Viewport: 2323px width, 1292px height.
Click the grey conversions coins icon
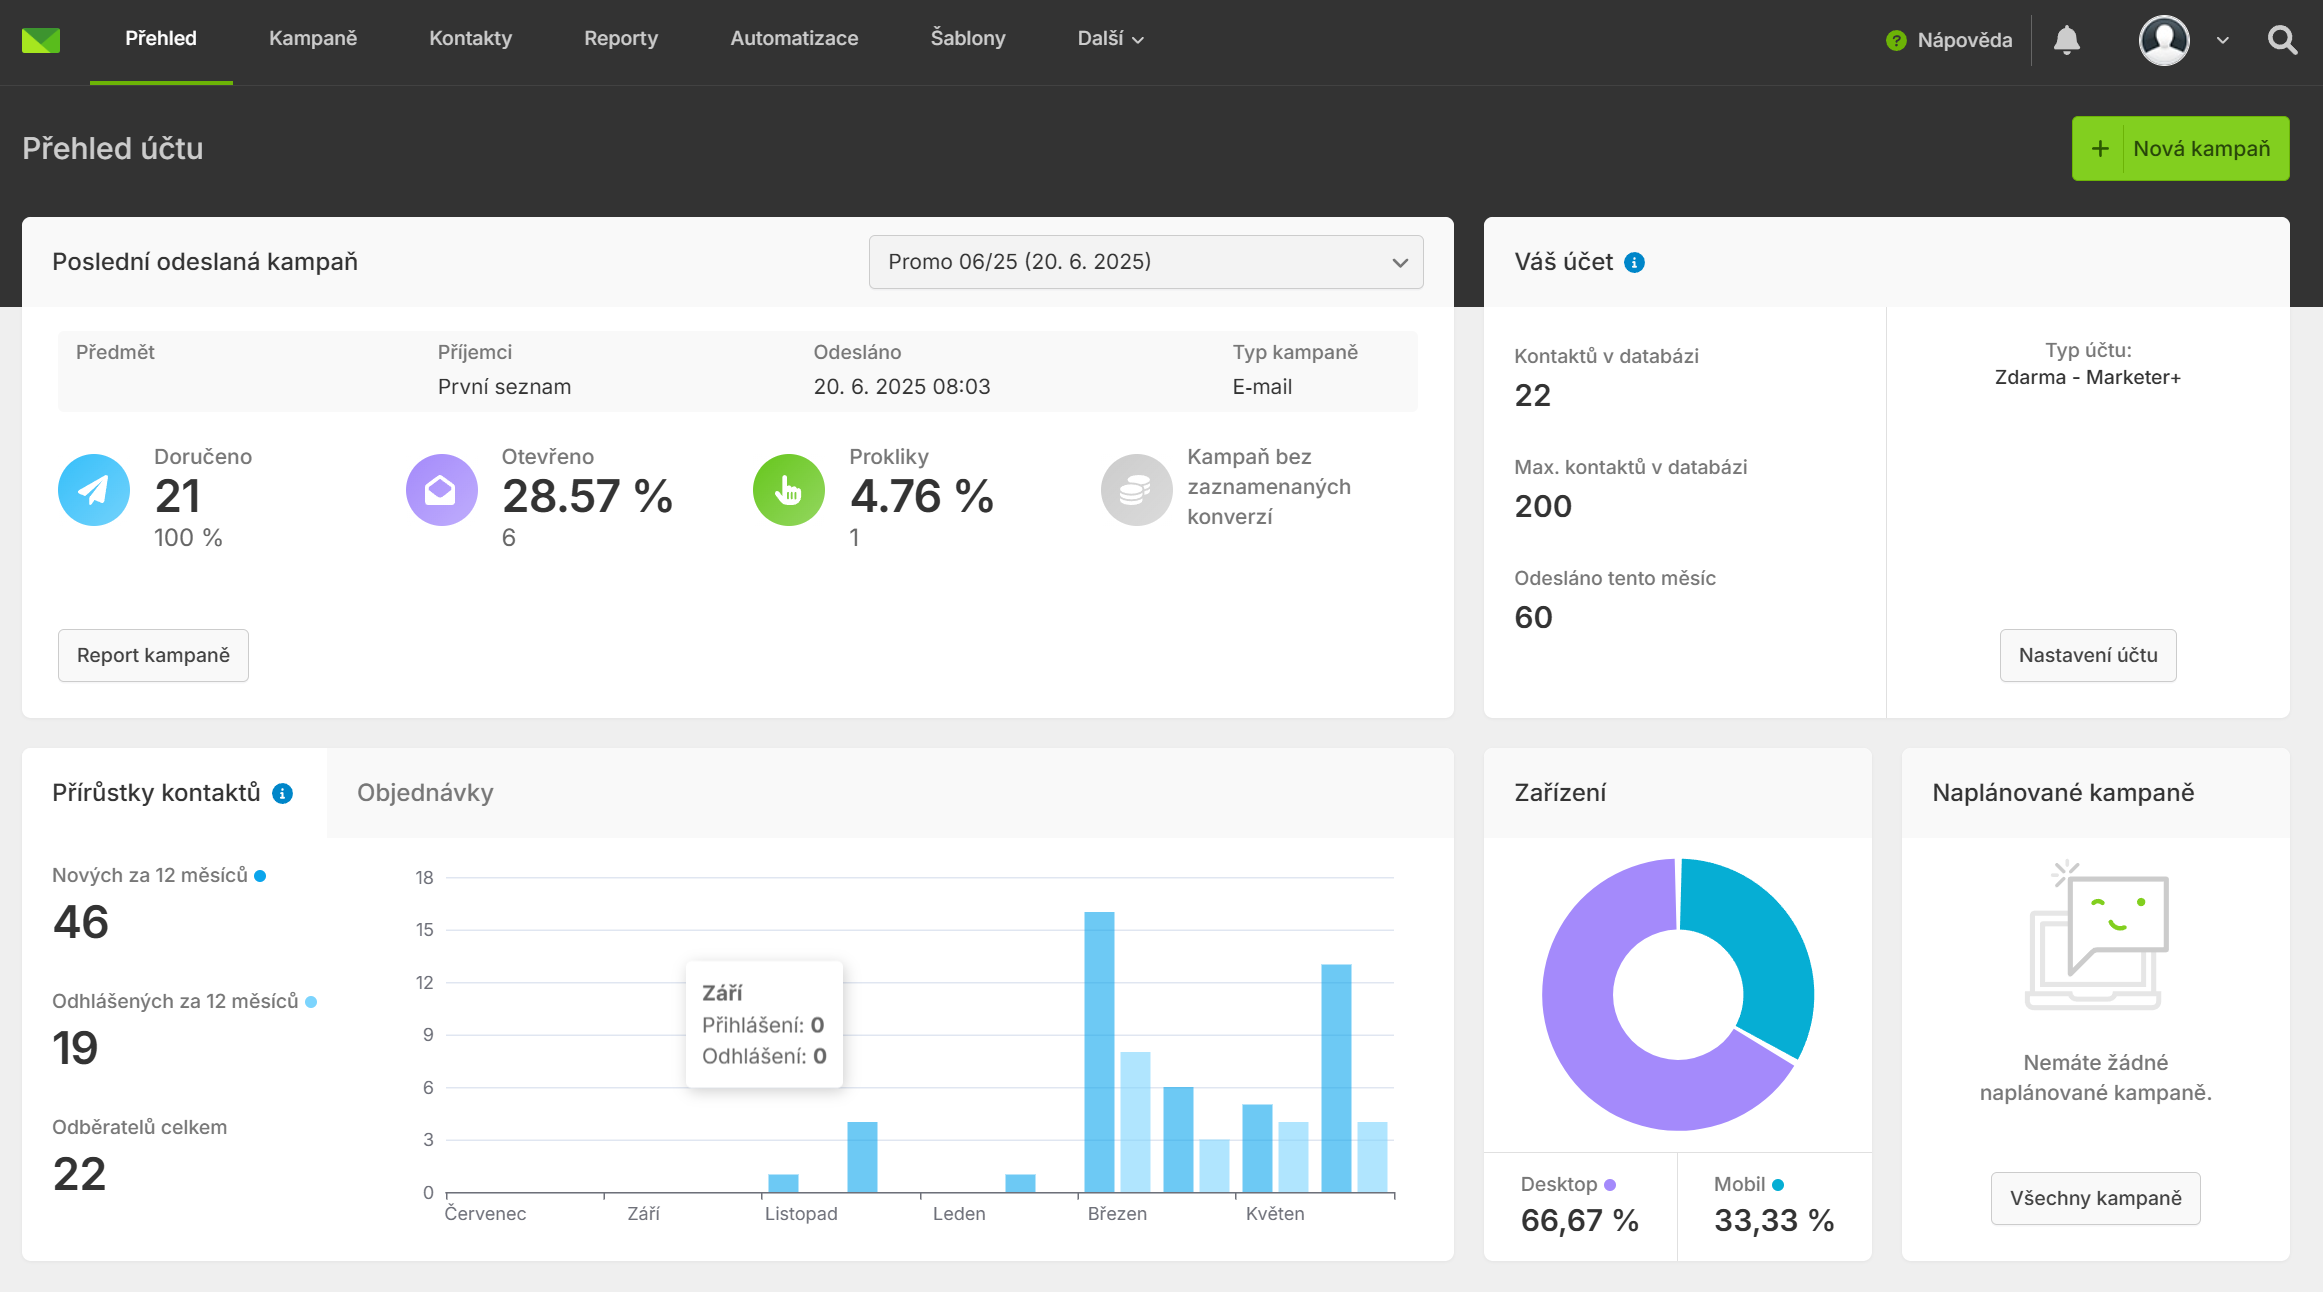(1135, 490)
